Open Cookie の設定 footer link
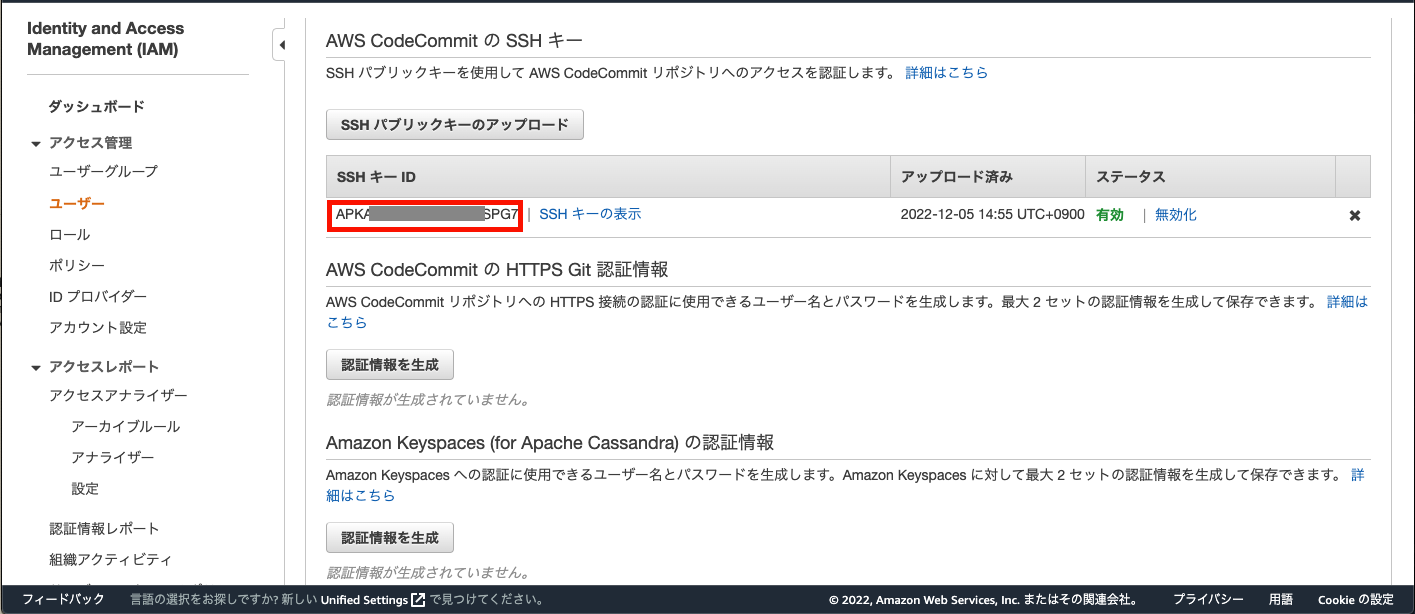The width and height of the screenshot is (1415, 614). coord(1356,600)
